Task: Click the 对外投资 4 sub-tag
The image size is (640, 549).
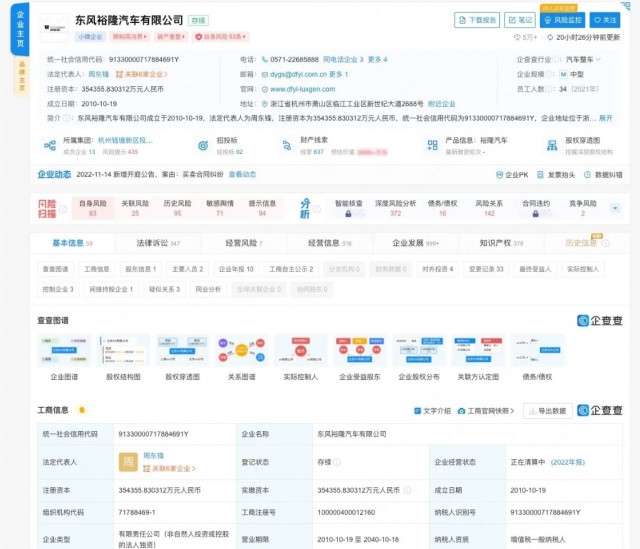Action: pyautogui.click(x=438, y=269)
